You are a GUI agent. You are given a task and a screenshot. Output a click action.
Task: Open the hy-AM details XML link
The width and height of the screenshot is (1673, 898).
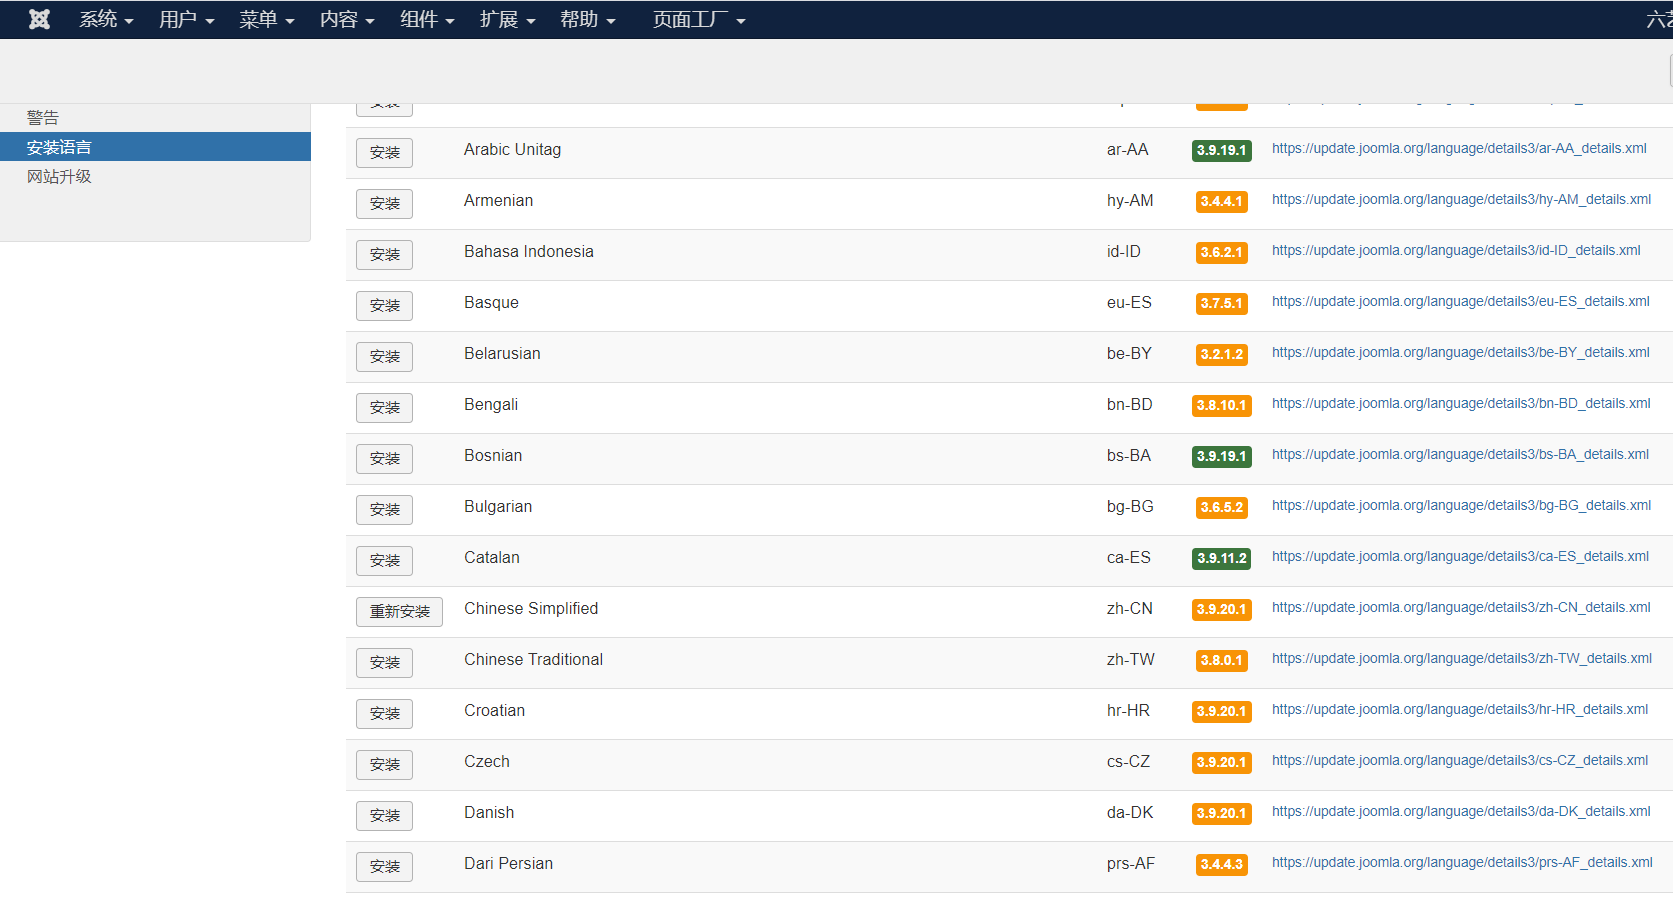point(1460,199)
